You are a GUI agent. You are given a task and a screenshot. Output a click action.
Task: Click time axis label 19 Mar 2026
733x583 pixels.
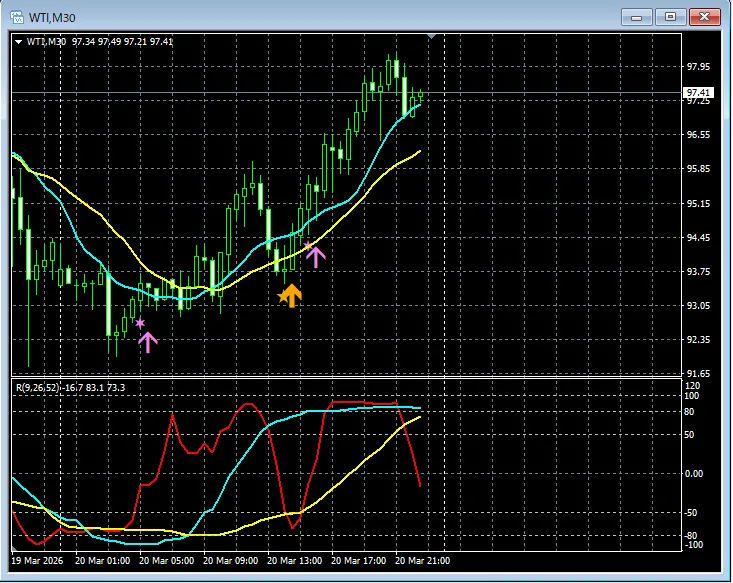(37, 561)
